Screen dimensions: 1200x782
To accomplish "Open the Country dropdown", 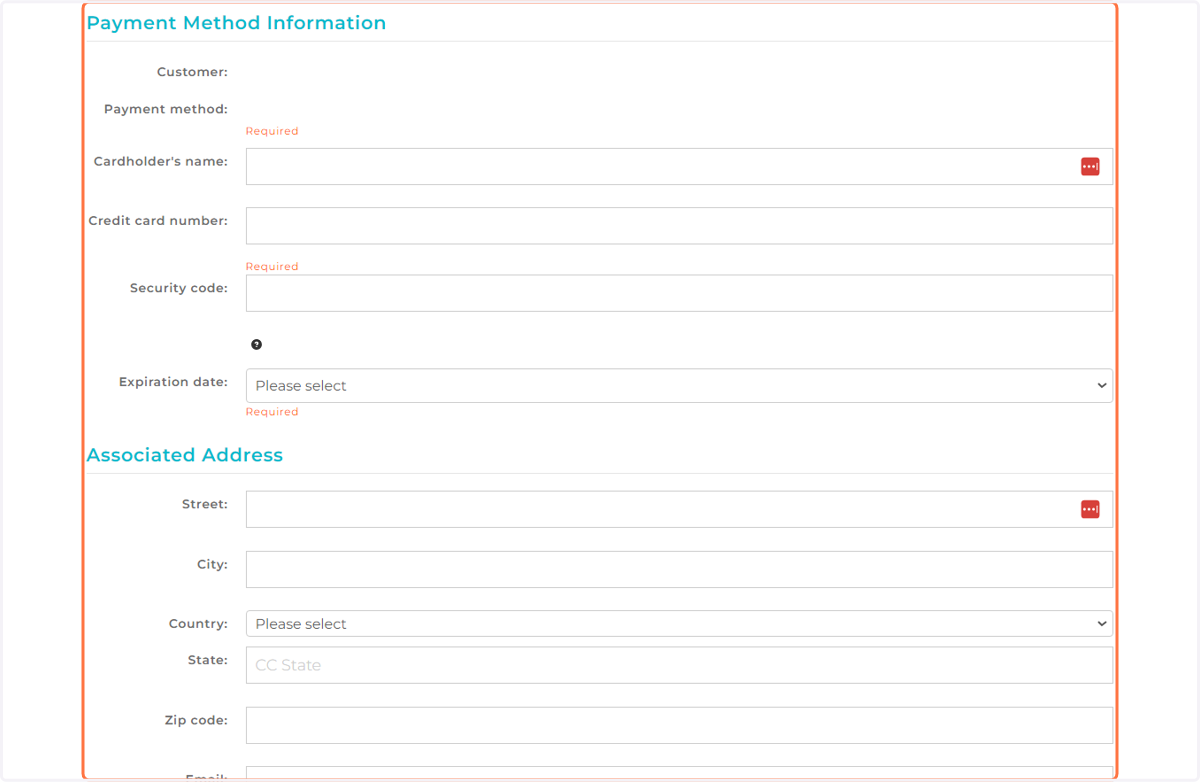I will click(679, 624).
